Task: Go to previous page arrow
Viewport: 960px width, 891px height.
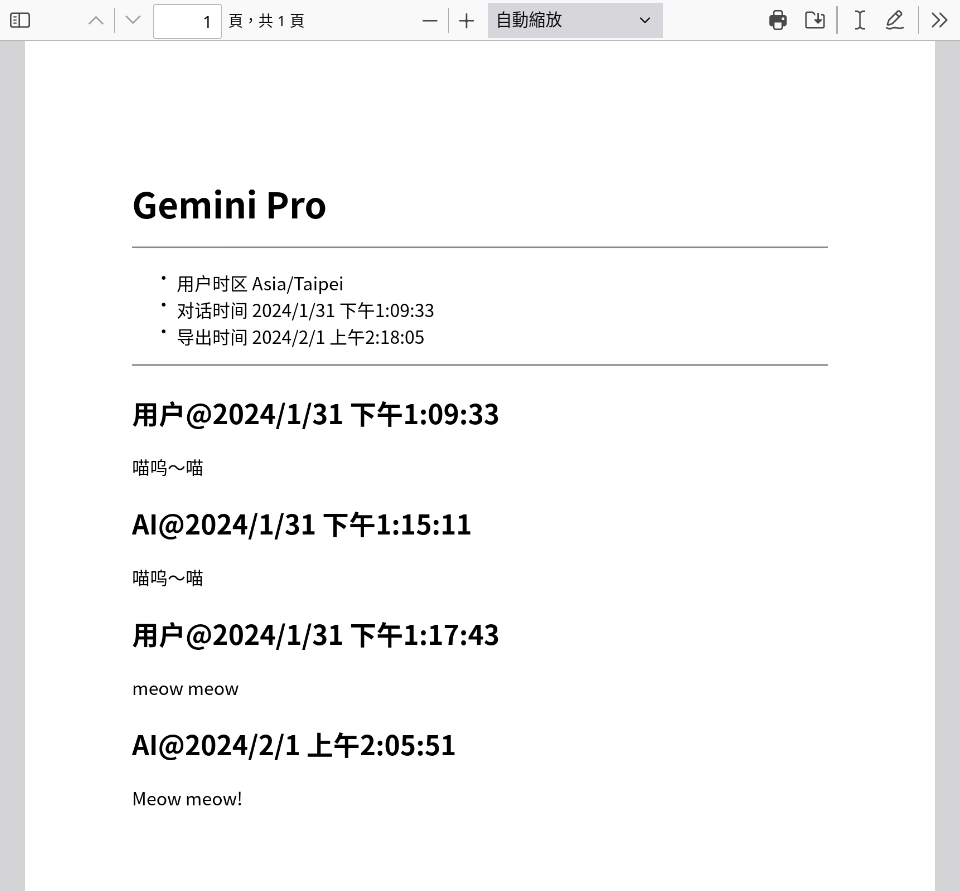Action: (x=96, y=20)
